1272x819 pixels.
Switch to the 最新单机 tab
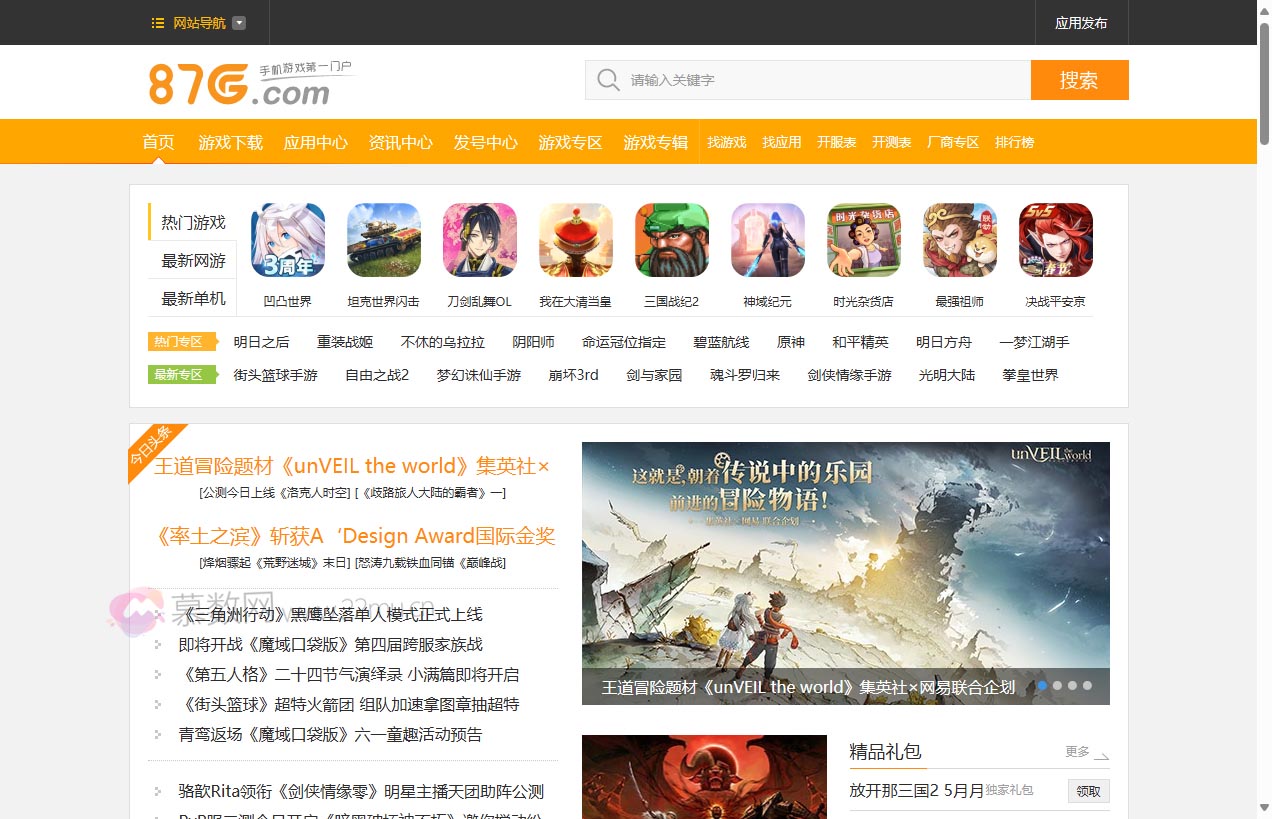(x=191, y=297)
